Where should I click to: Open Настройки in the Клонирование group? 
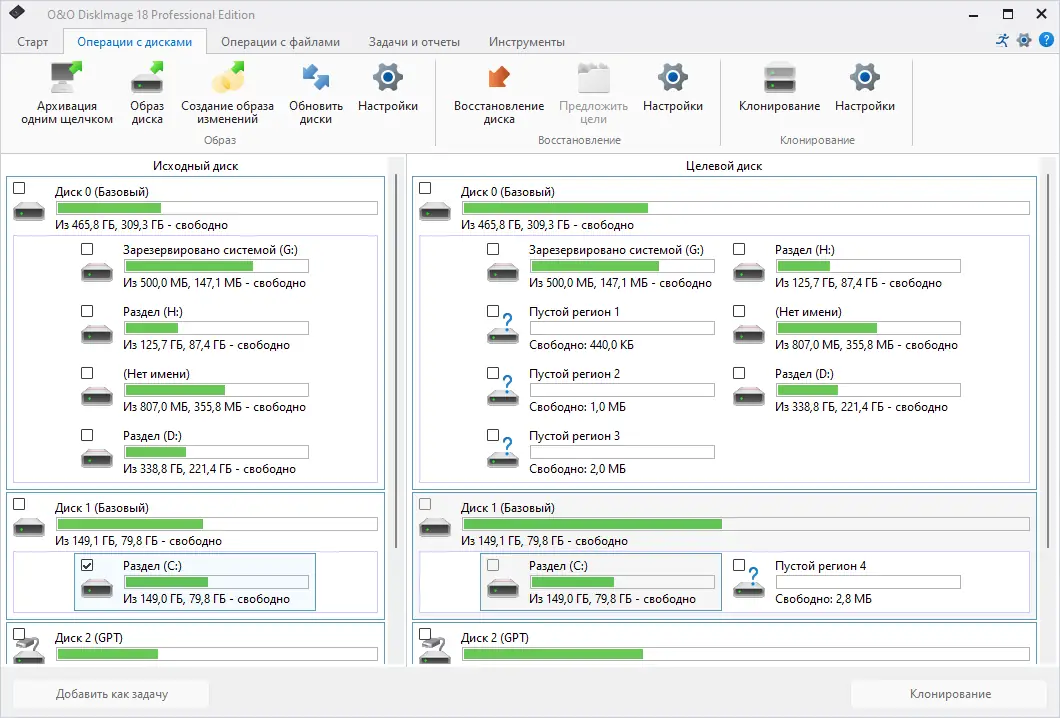pos(865,78)
